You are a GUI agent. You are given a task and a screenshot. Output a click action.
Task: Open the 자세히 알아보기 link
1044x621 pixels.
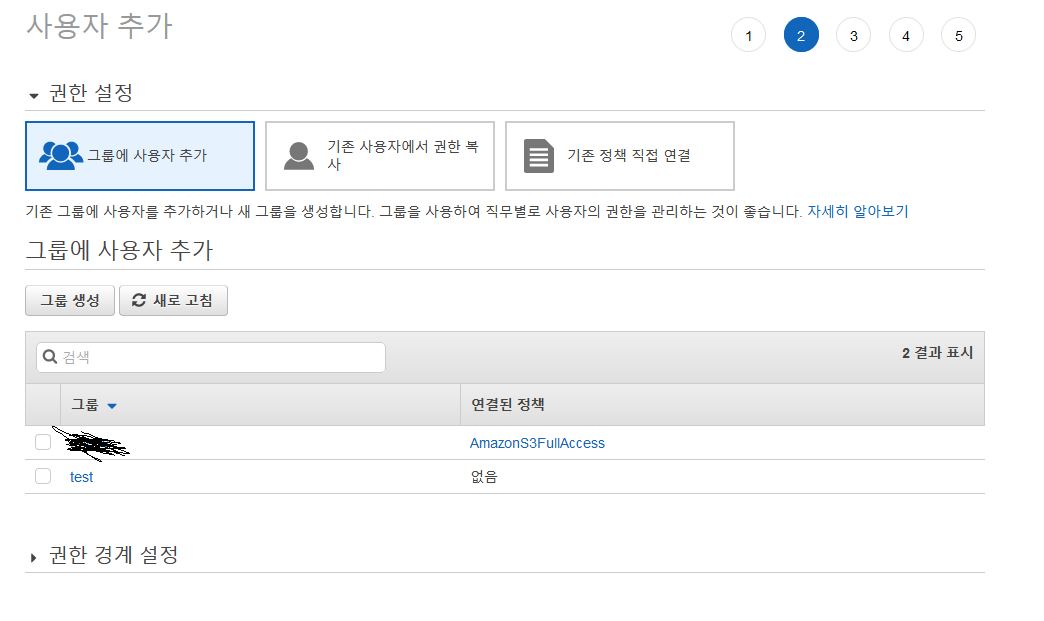pyautogui.click(x=857, y=211)
